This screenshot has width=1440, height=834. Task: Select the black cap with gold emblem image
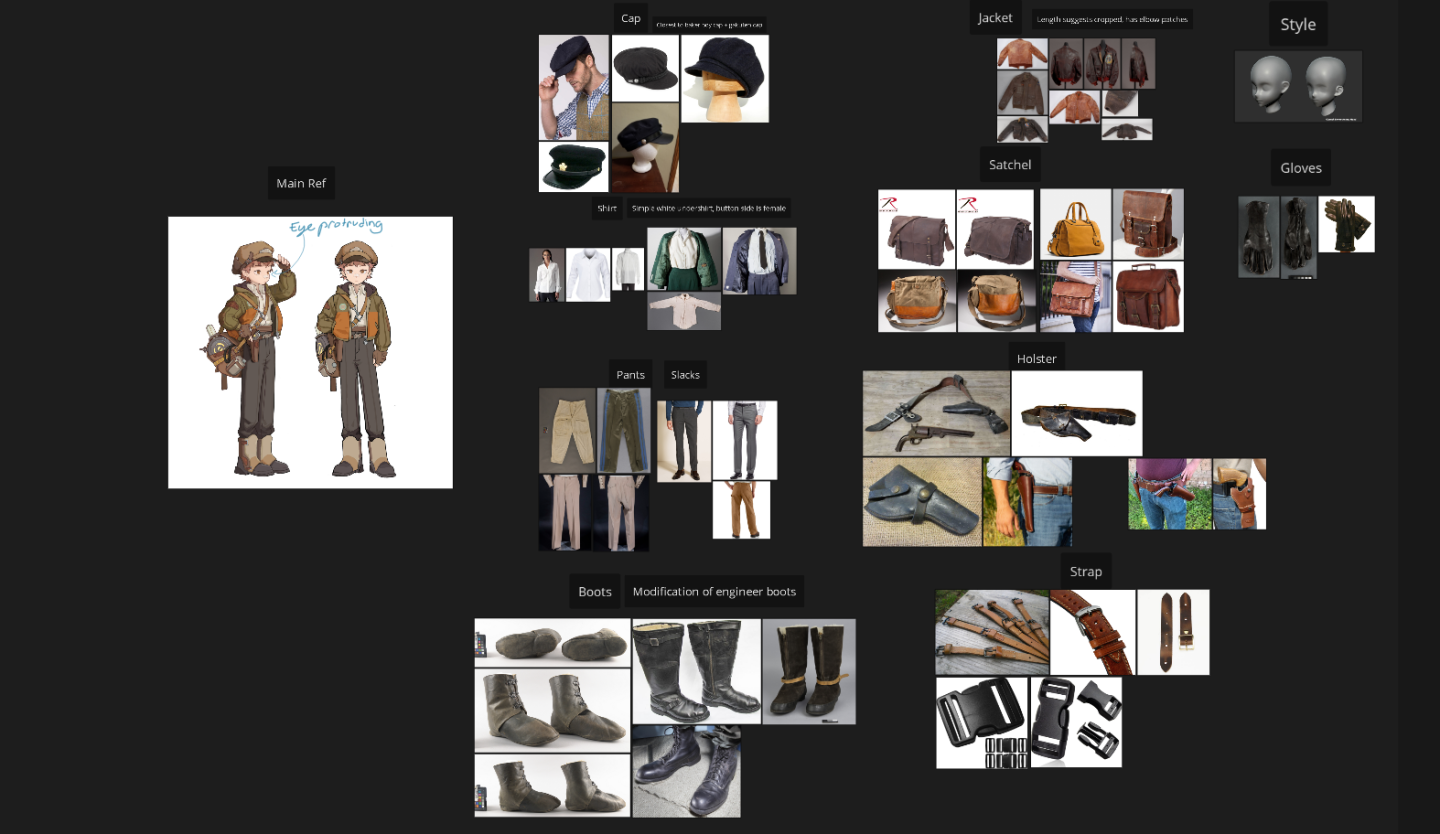pos(574,167)
